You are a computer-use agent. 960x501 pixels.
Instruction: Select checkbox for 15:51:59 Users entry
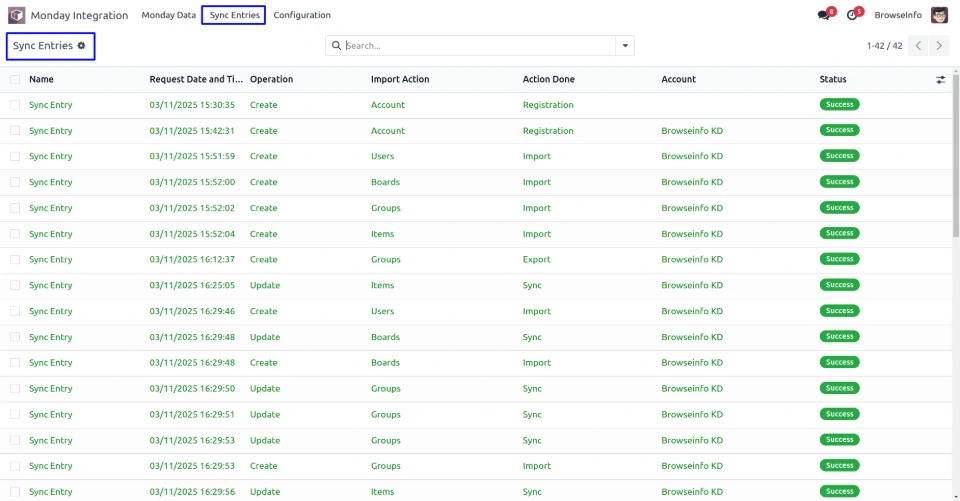15,157
